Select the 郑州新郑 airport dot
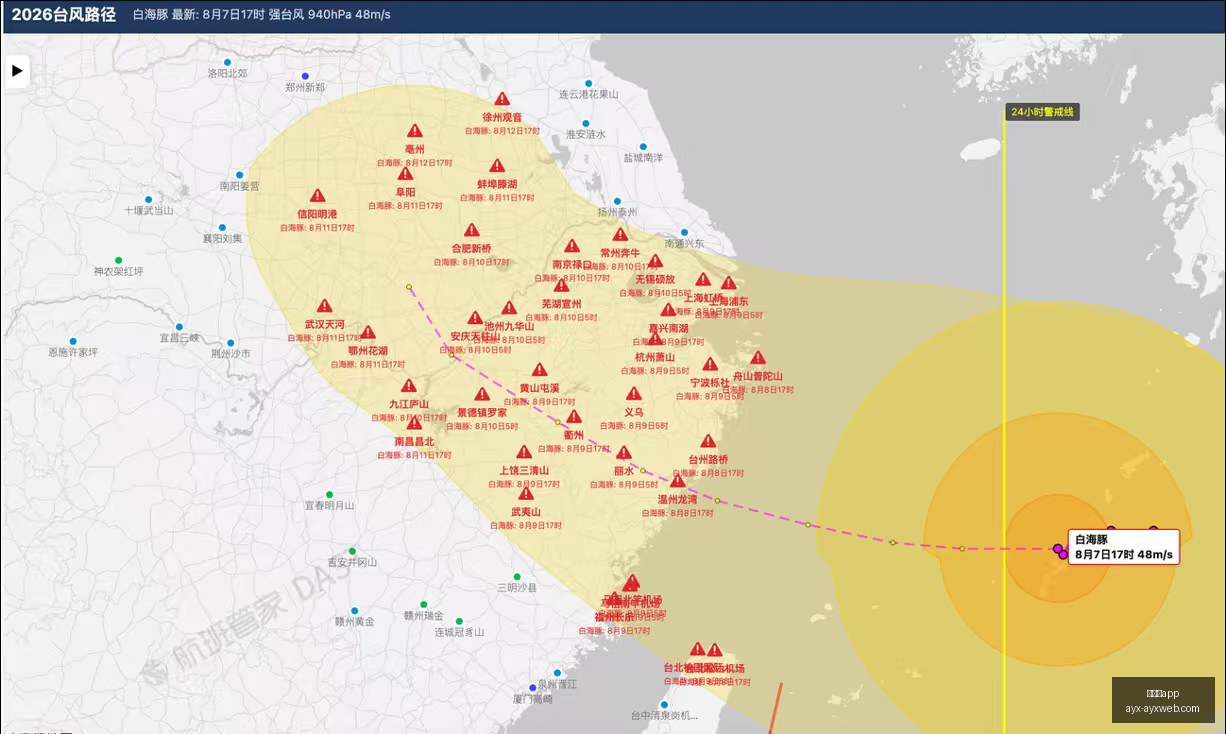The height and width of the screenshot is (734, 1226). [305, 76]
